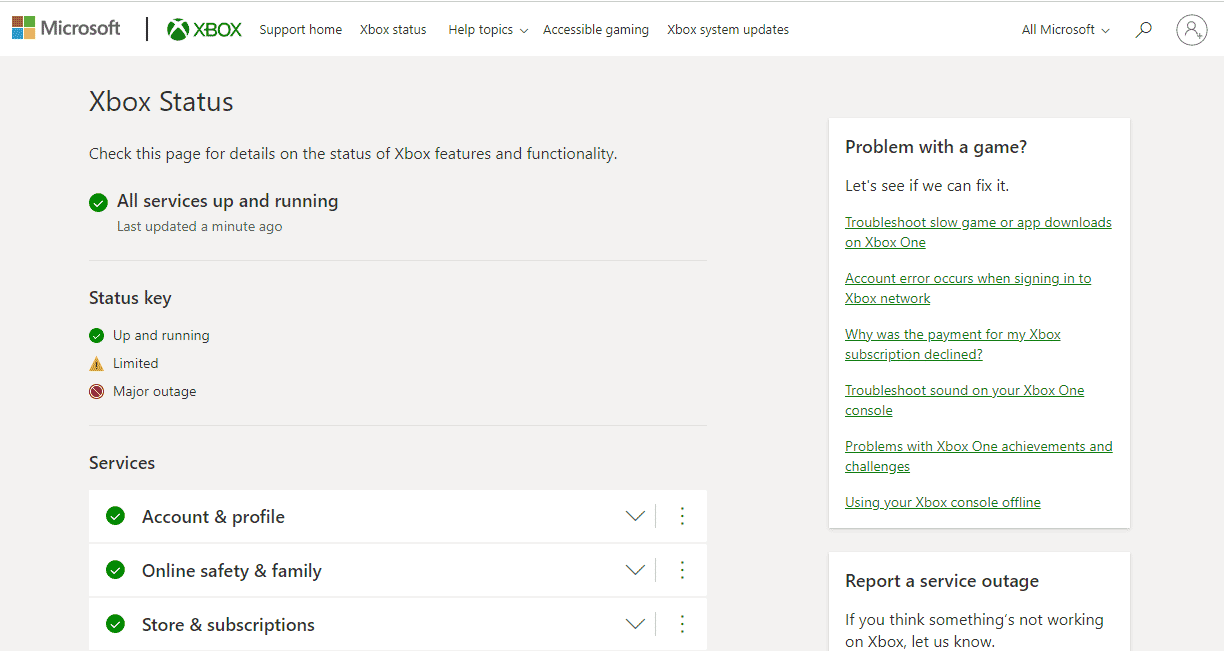Click the Status key heading
1224x651 pixels.
[130, 298]
